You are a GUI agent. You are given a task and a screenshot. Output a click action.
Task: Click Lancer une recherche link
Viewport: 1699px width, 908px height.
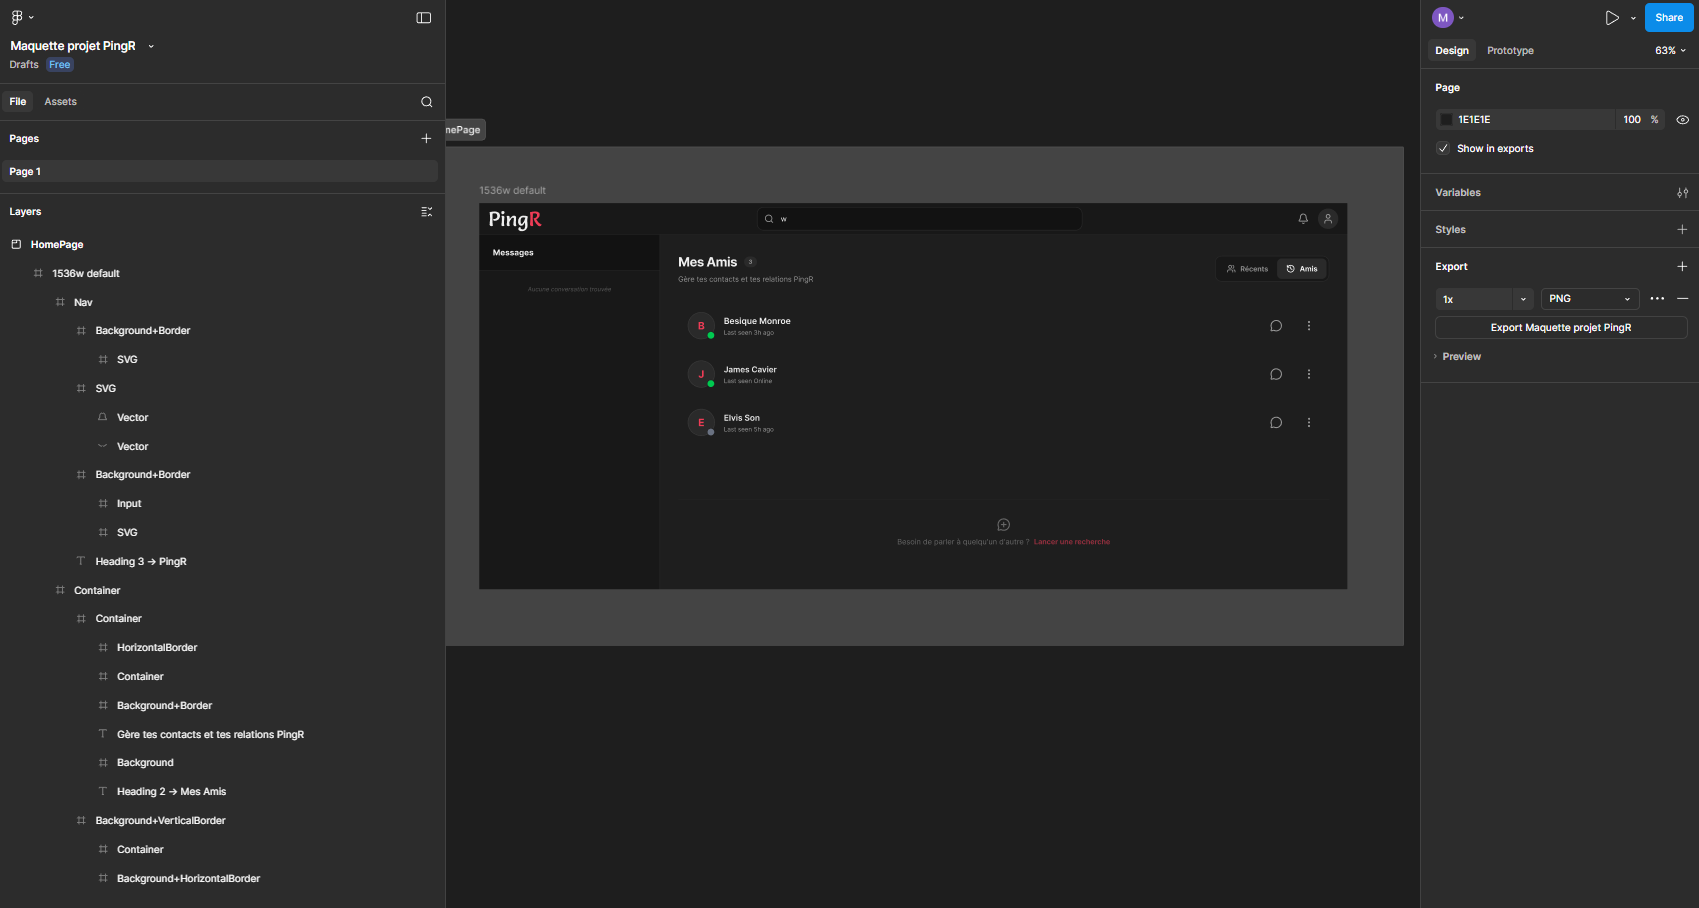(1072, 542)
